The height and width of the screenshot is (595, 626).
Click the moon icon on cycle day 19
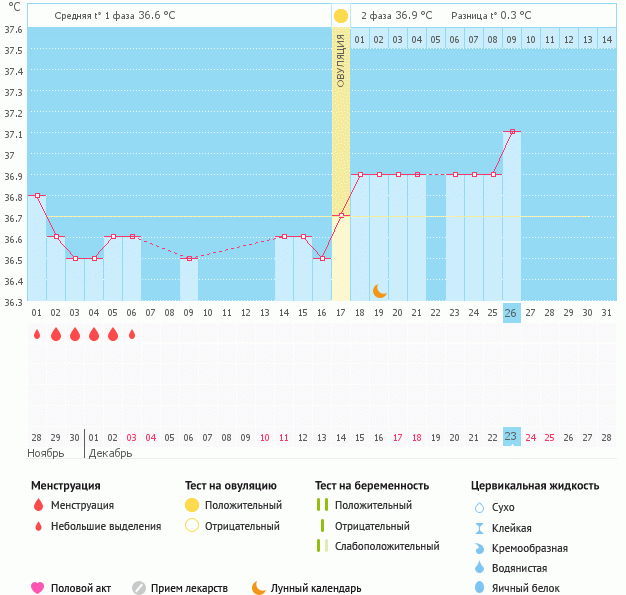coord(380,291)
